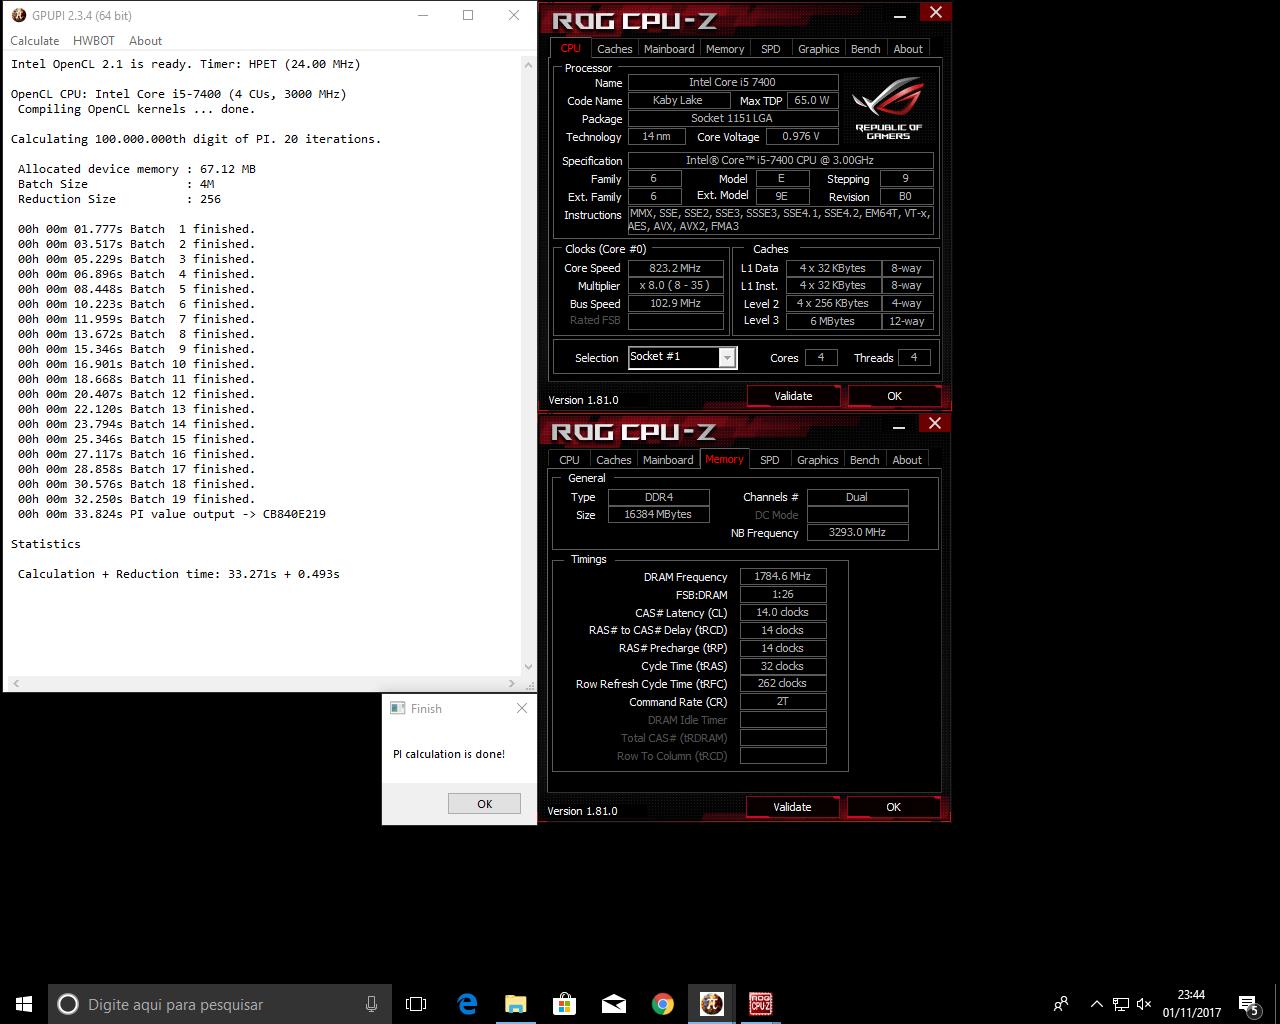Viewport: 1280px width, 1024px height.
Task: Launch Microsoft Edge from taskbar
Action: click(467, 1004)
